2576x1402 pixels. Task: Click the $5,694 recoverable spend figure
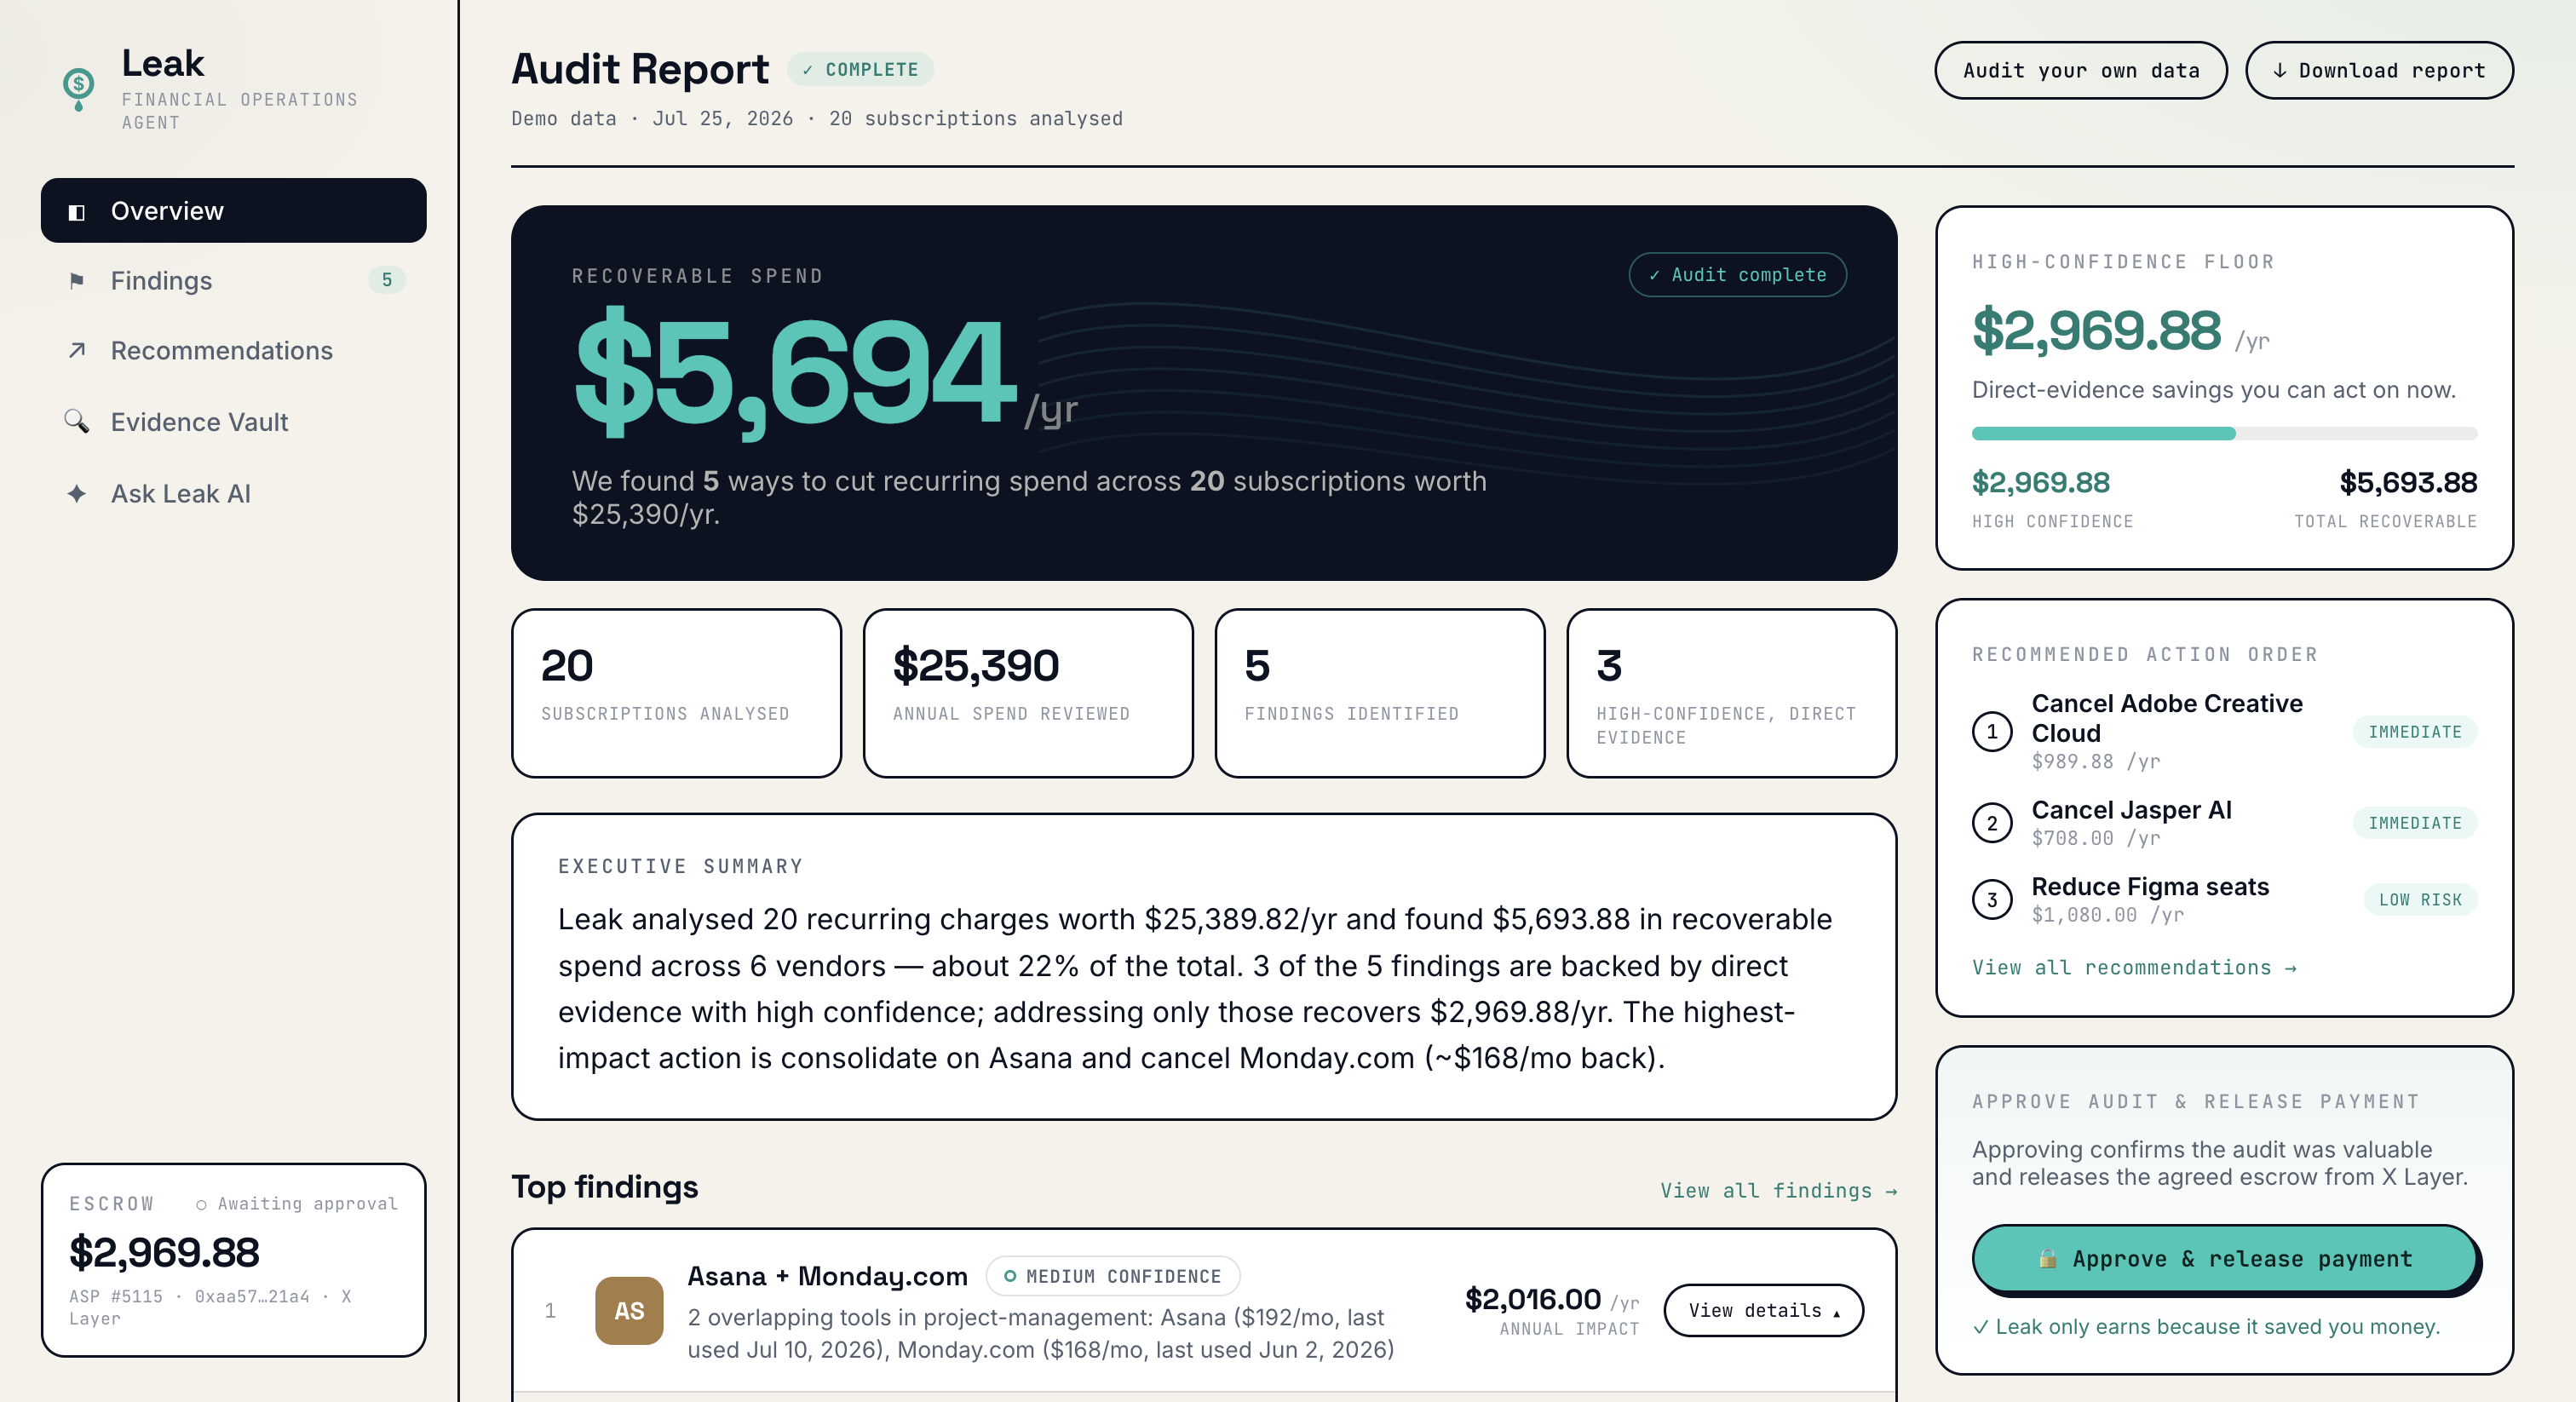click(795, 372)
